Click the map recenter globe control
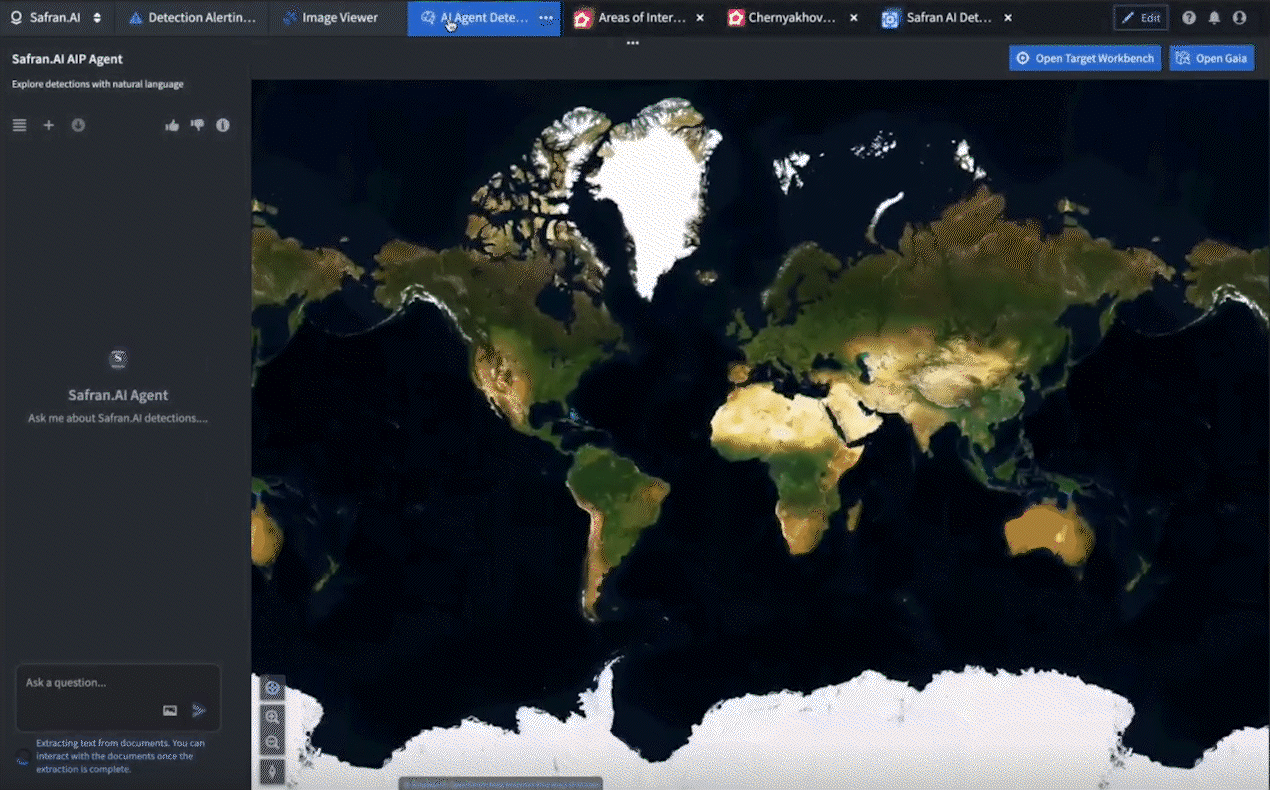 point(272,688)
